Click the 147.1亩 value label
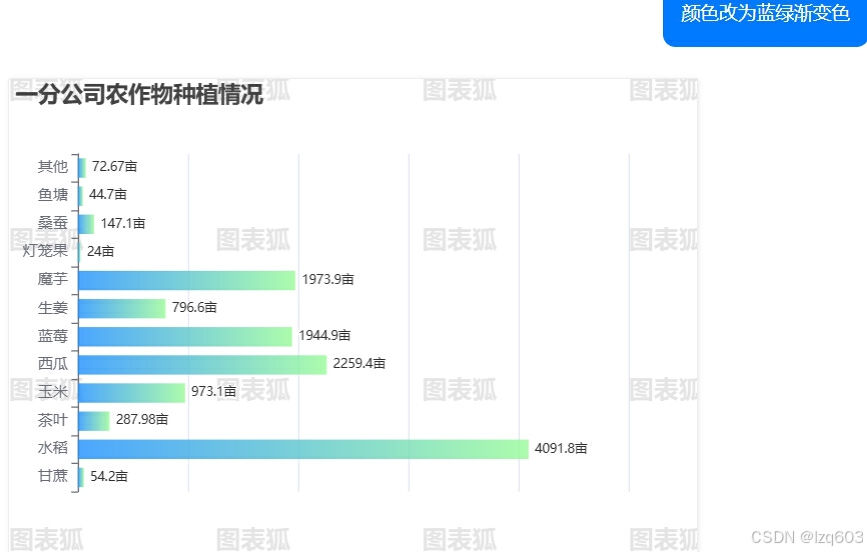The image size is (867, 552). coord(123,223)
